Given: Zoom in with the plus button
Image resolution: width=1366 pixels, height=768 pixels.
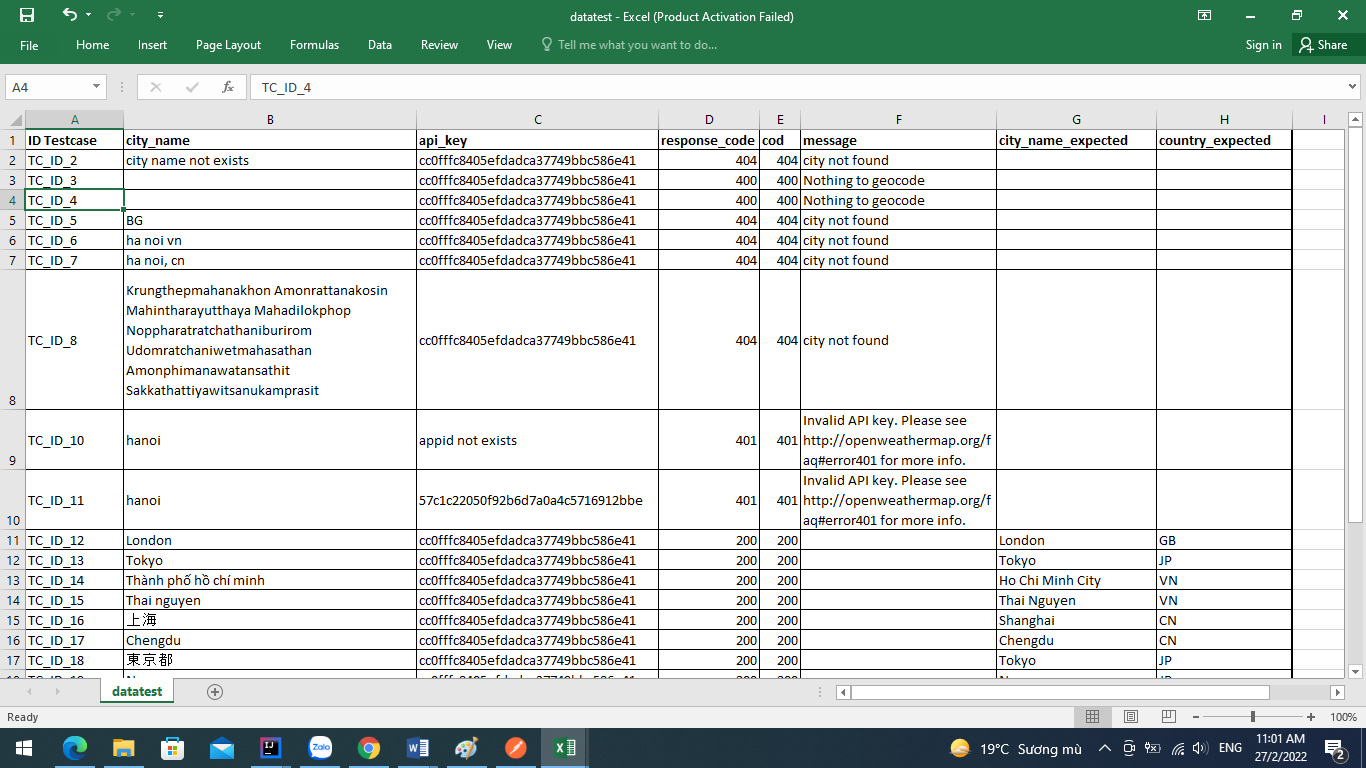Looking at the screenshot, I should tap(1311, 717).
